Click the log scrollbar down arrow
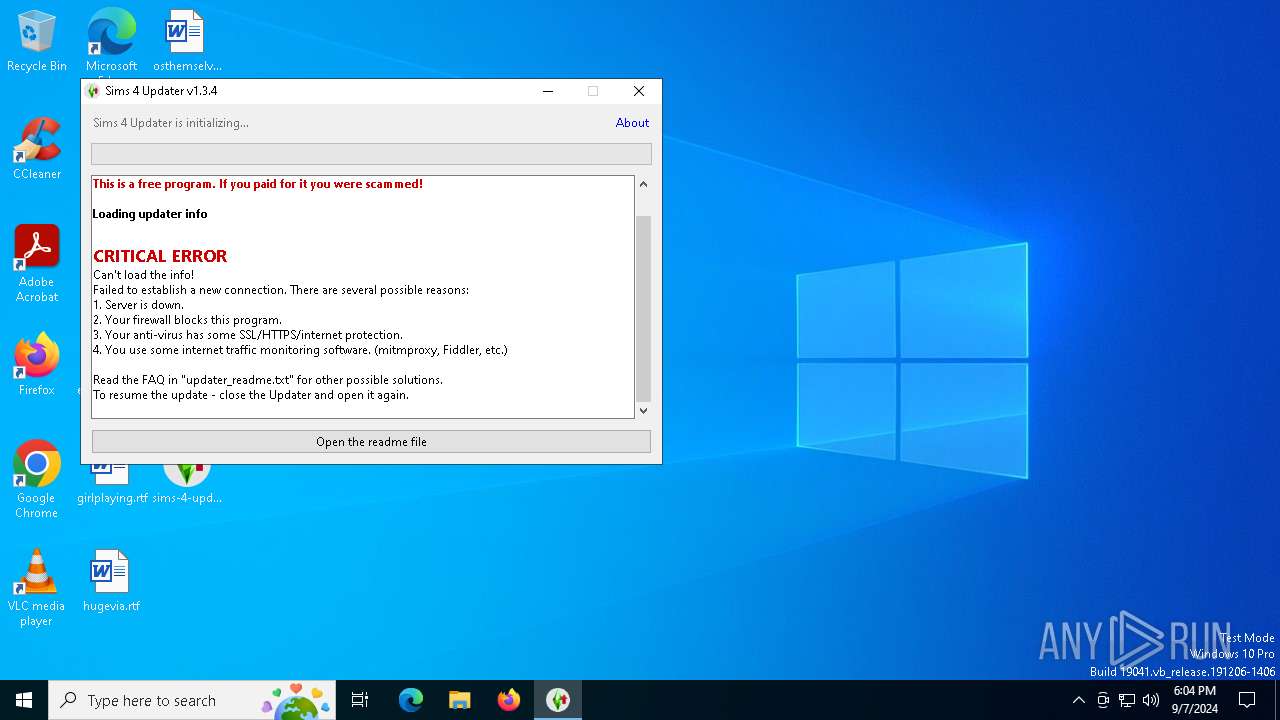This screenshot has width=1280, height=720. tap(643, 410)
